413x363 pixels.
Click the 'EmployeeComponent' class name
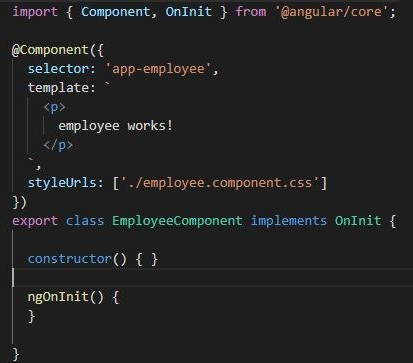pos(177,221)
